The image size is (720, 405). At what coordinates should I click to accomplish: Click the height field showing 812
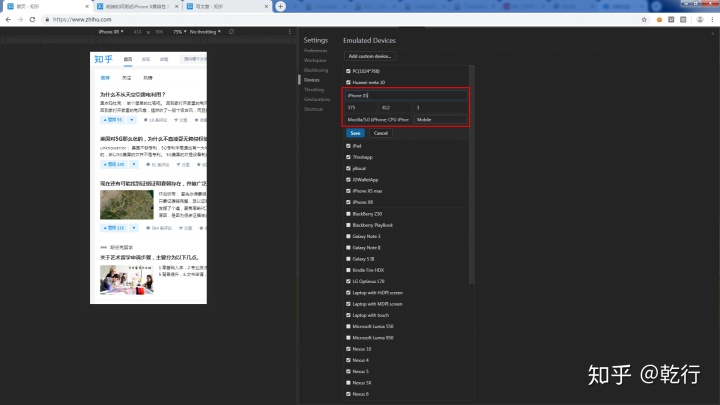pos(396,107)
